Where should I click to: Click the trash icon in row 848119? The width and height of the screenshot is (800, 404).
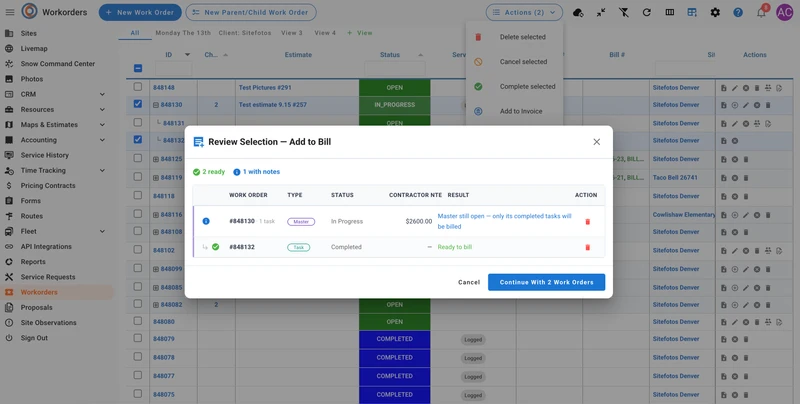[746, 178]
